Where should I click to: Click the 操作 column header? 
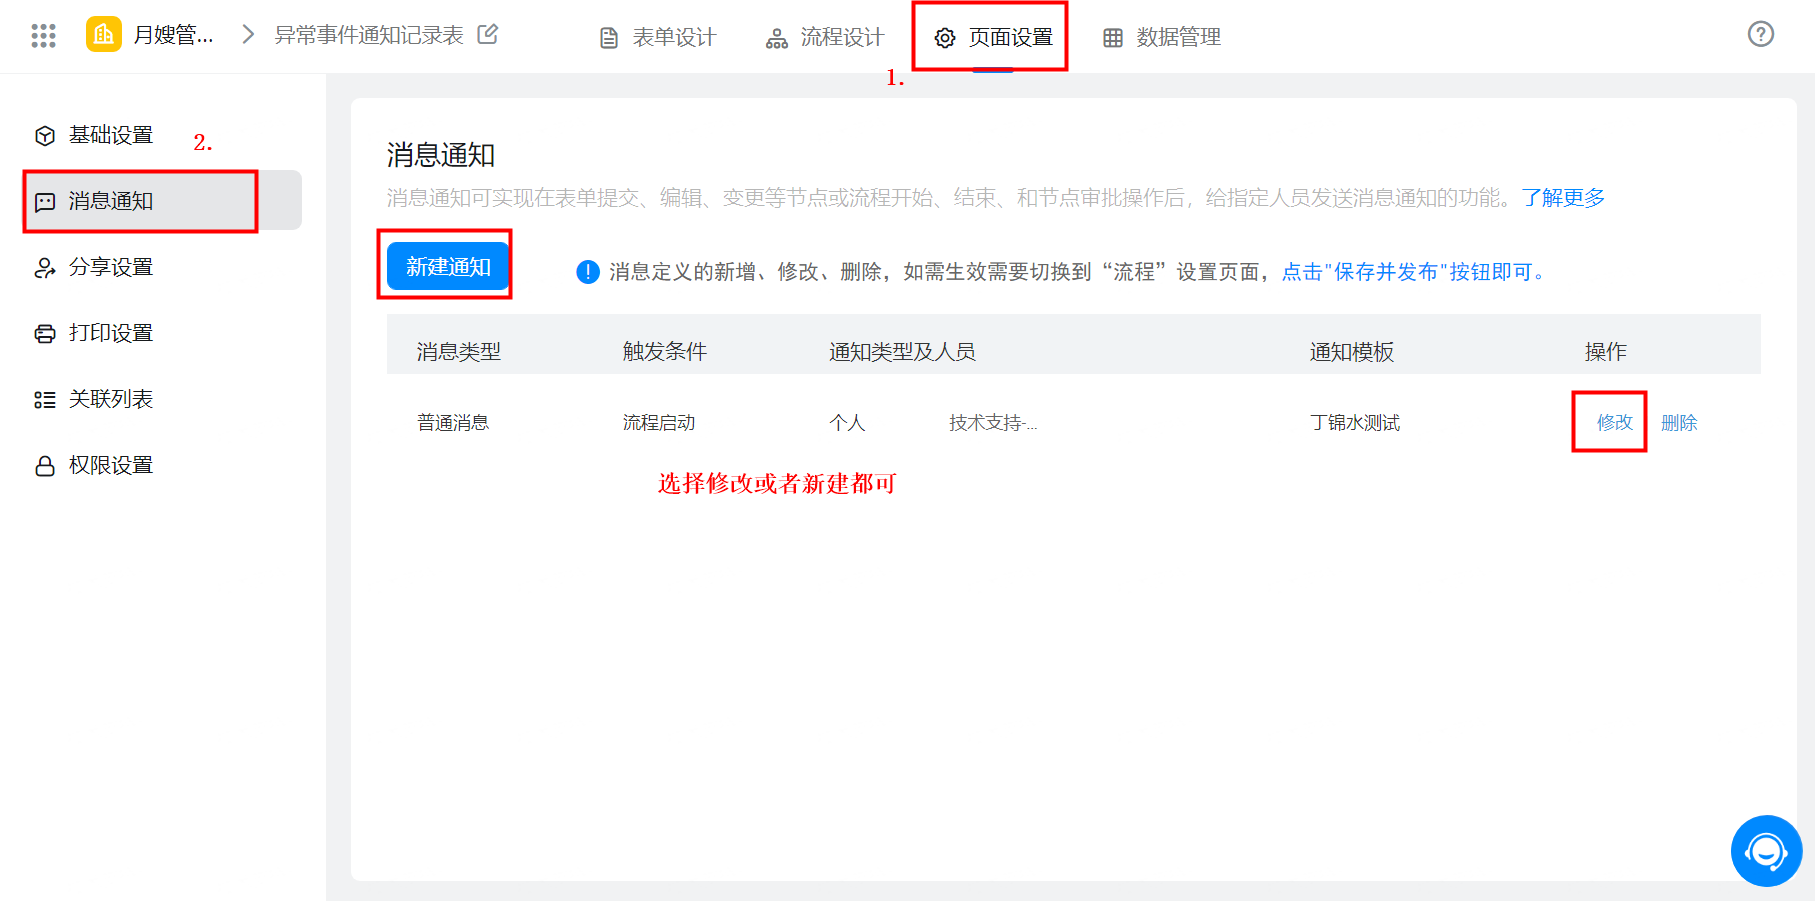tap(1606, 352)
